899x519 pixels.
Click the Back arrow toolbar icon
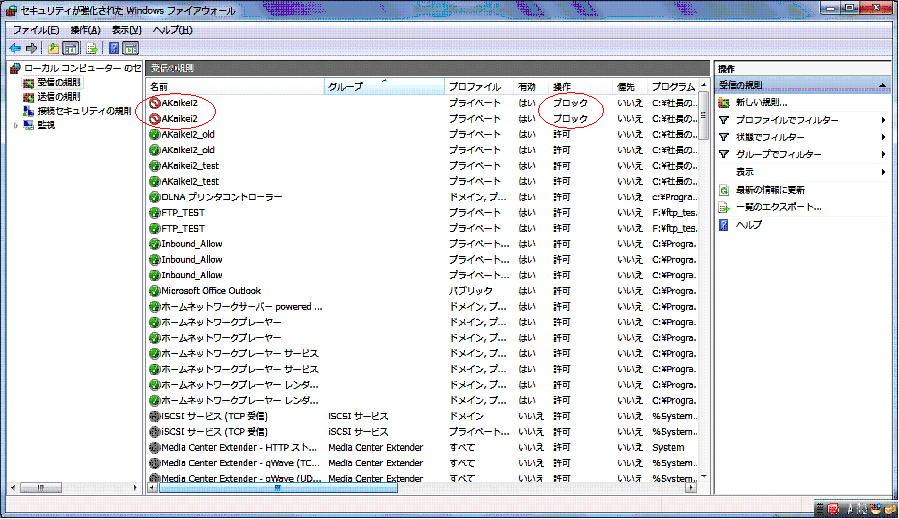[15, 48]
